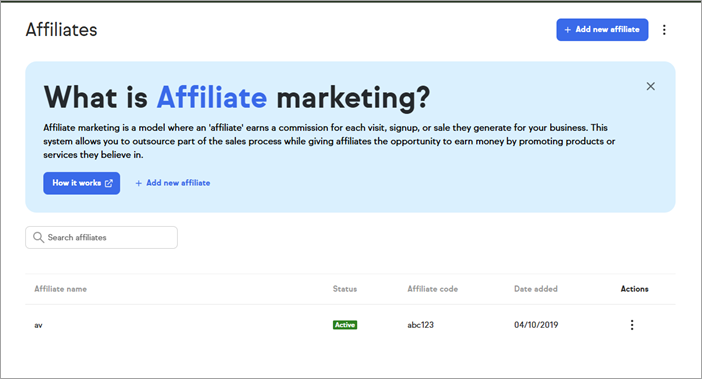The image size is (702, 379).
Task: Select the affiliate name av
Action: [x=39, y=325]
